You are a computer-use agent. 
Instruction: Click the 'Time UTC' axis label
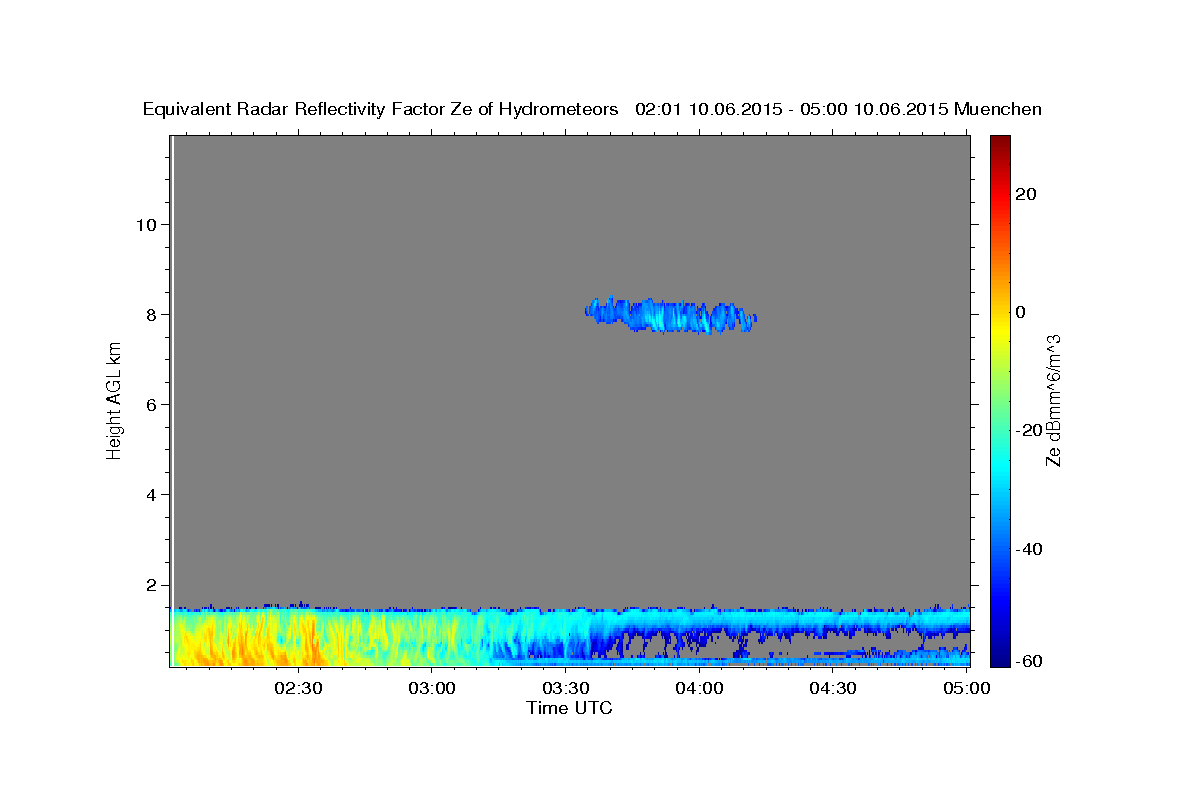click(569, 708)
